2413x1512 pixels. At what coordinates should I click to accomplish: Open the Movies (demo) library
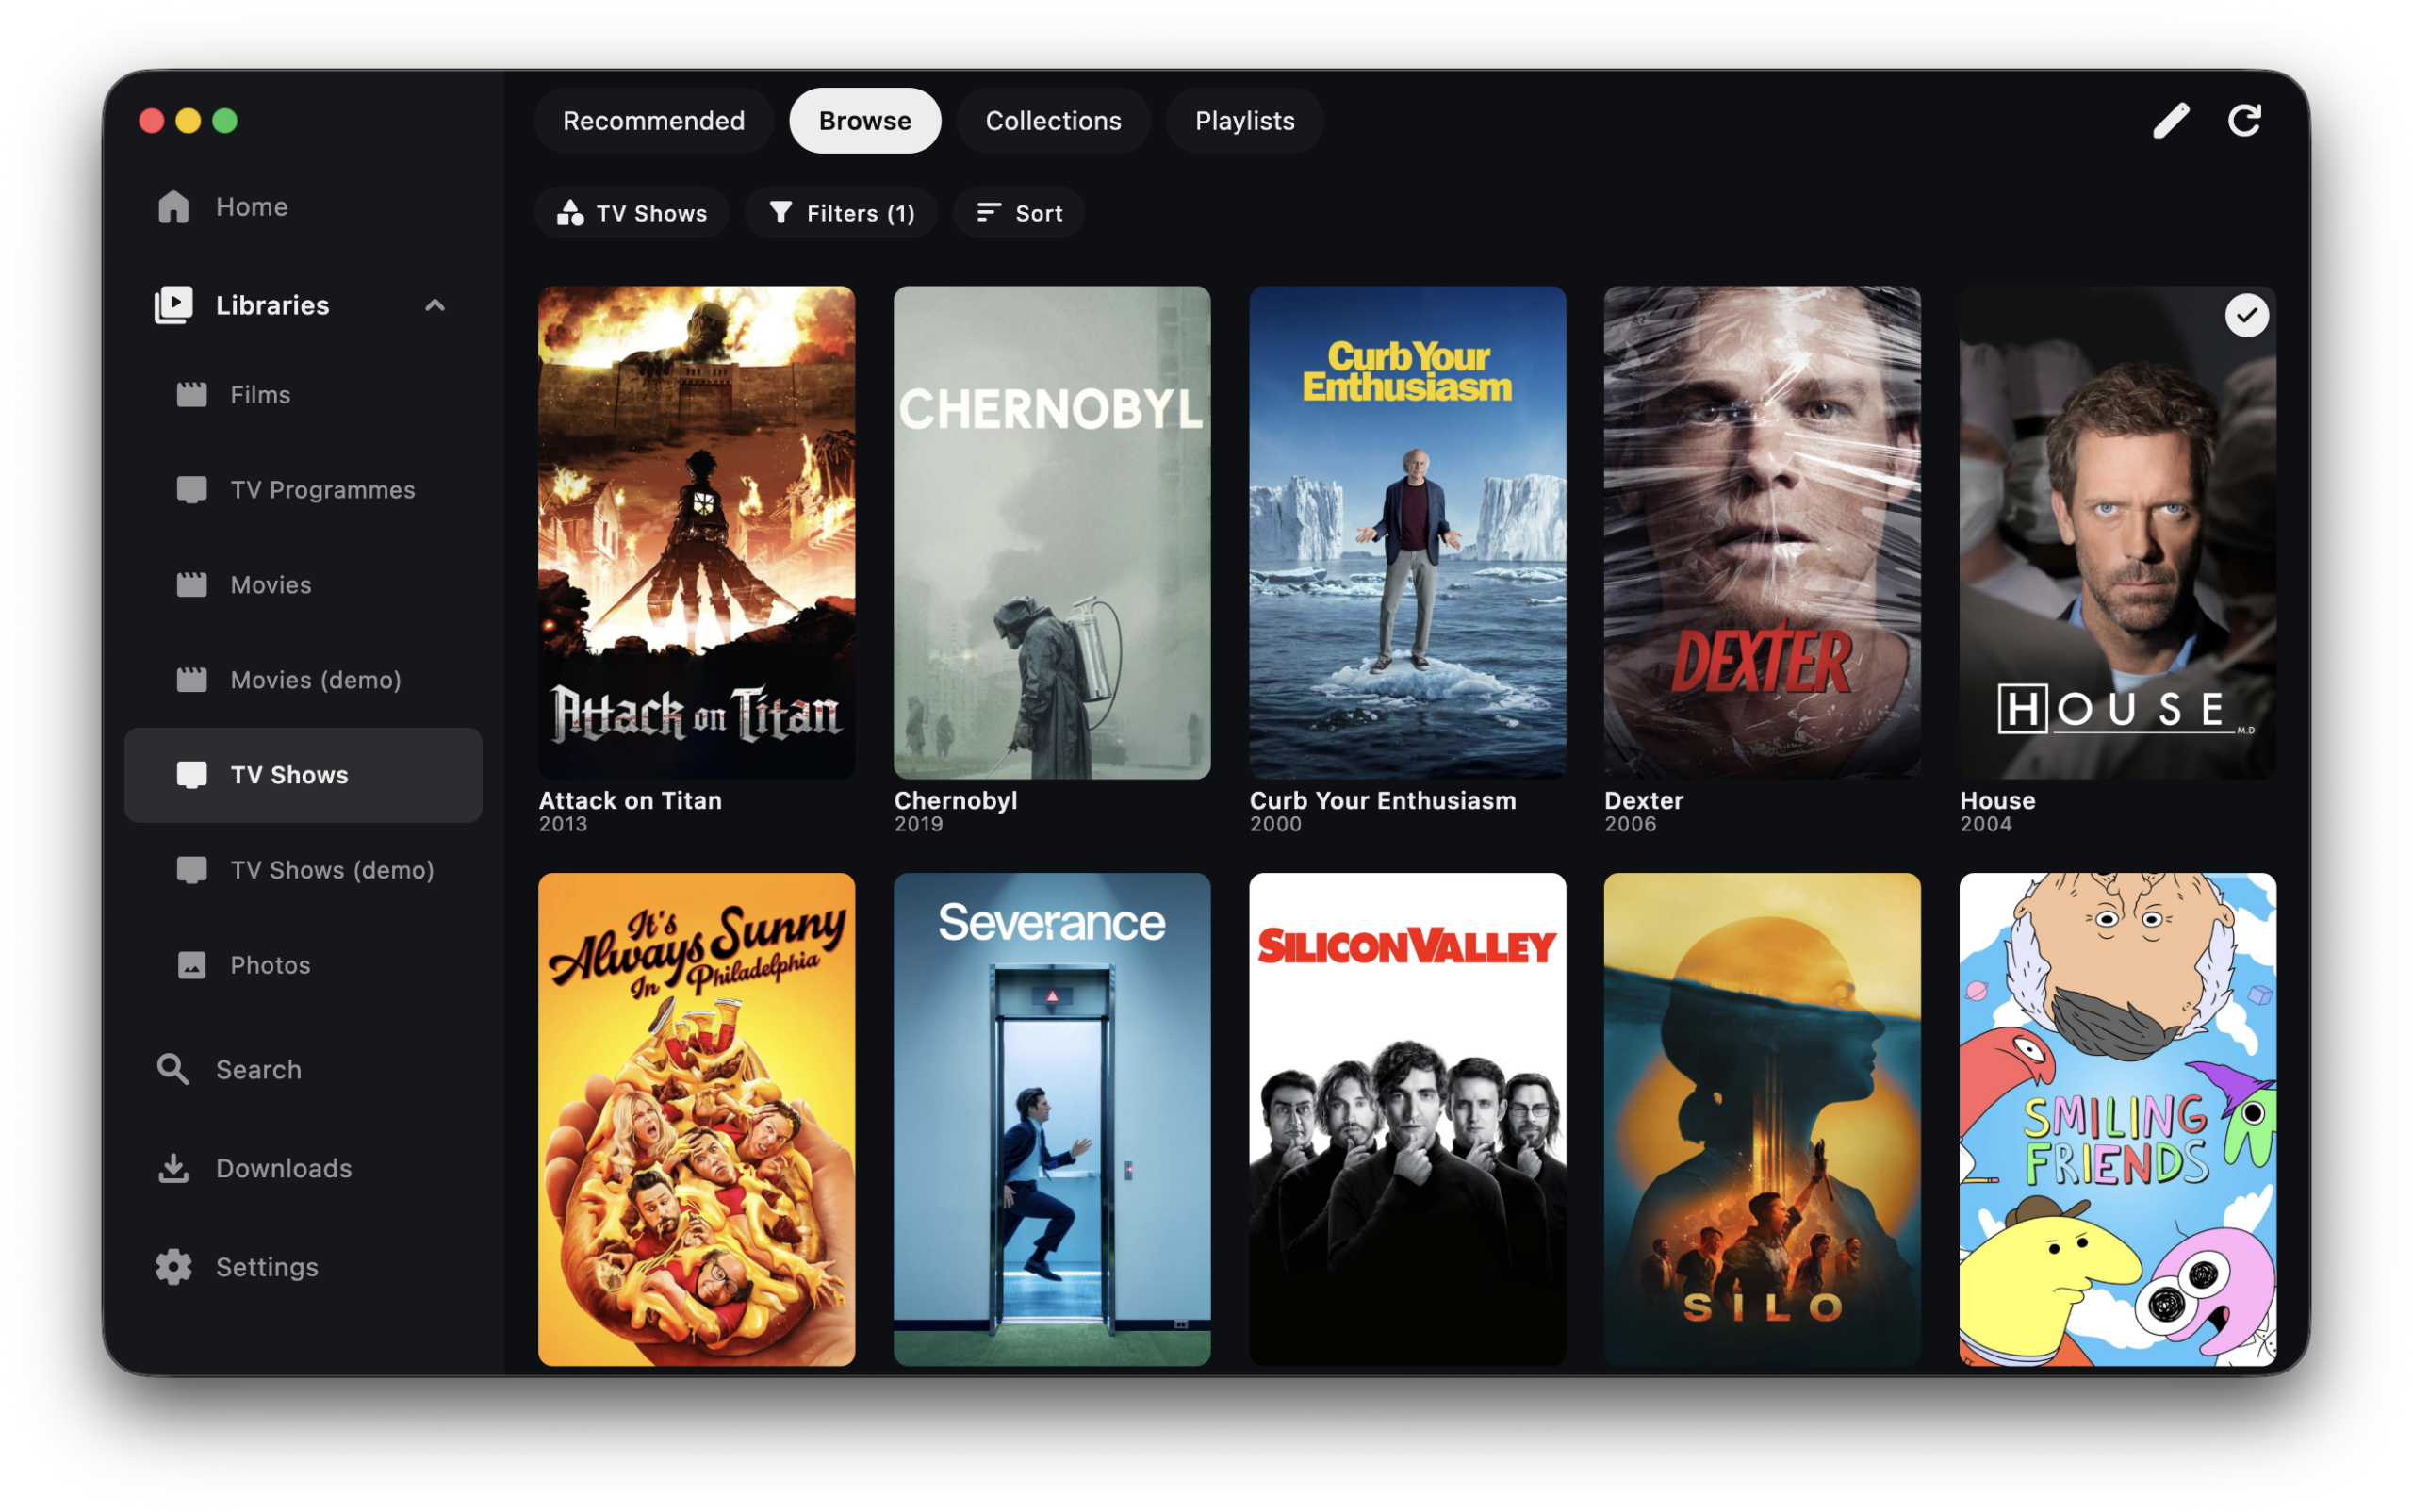[315, 680]
